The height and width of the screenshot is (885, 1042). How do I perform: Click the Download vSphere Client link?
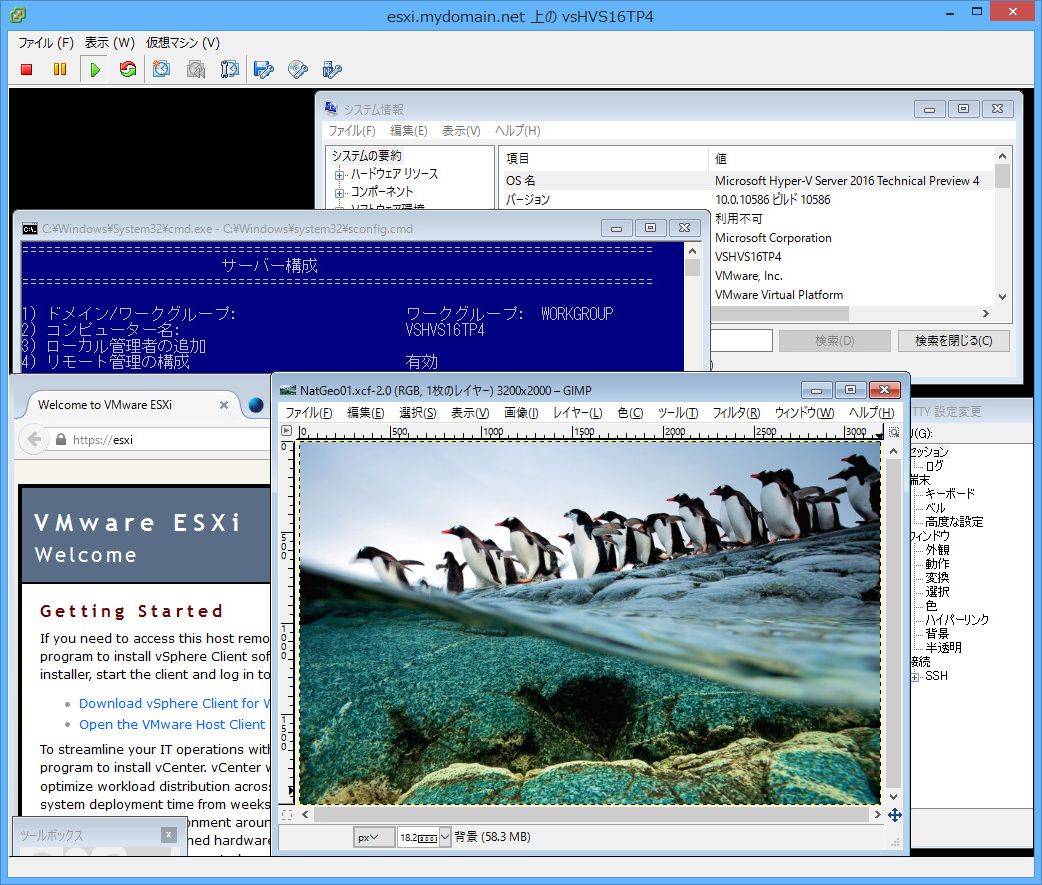click(x=174, y=704)
